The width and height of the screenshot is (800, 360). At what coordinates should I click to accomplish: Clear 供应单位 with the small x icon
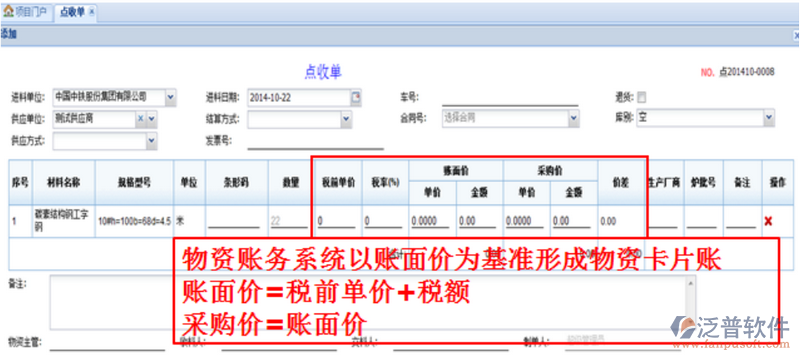point(140,119)
